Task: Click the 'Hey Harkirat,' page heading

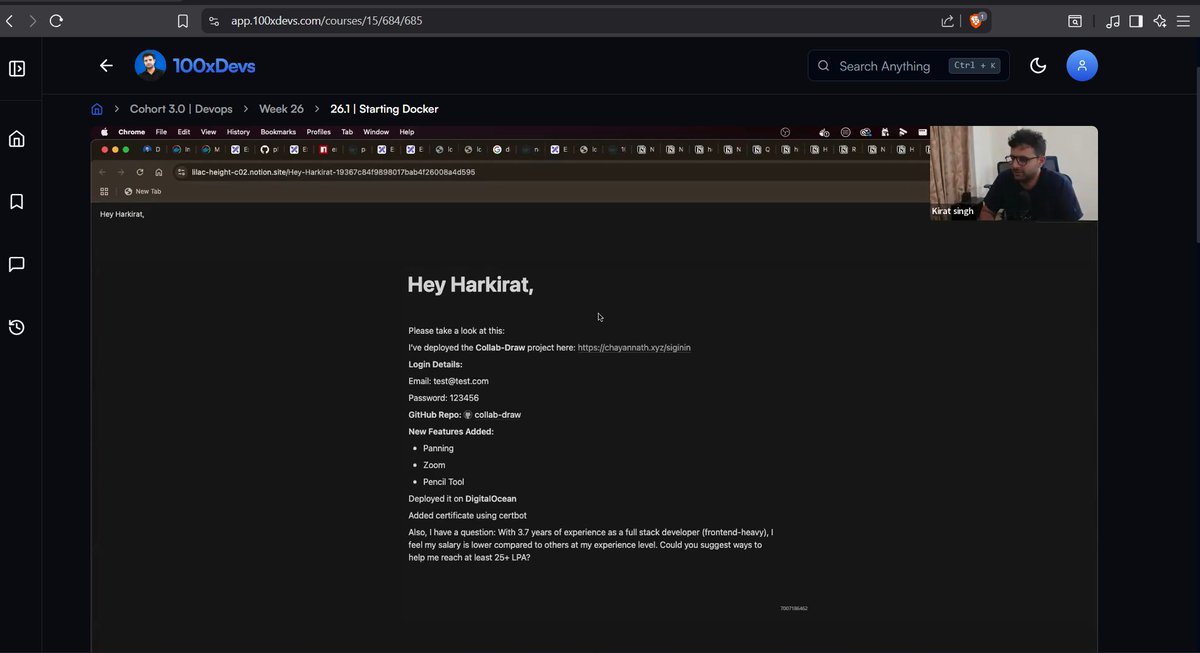Action: (470, 285)
